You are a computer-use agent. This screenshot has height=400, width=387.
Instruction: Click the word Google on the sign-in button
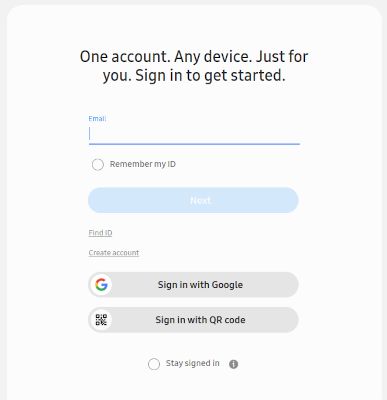tap(227, 285)
